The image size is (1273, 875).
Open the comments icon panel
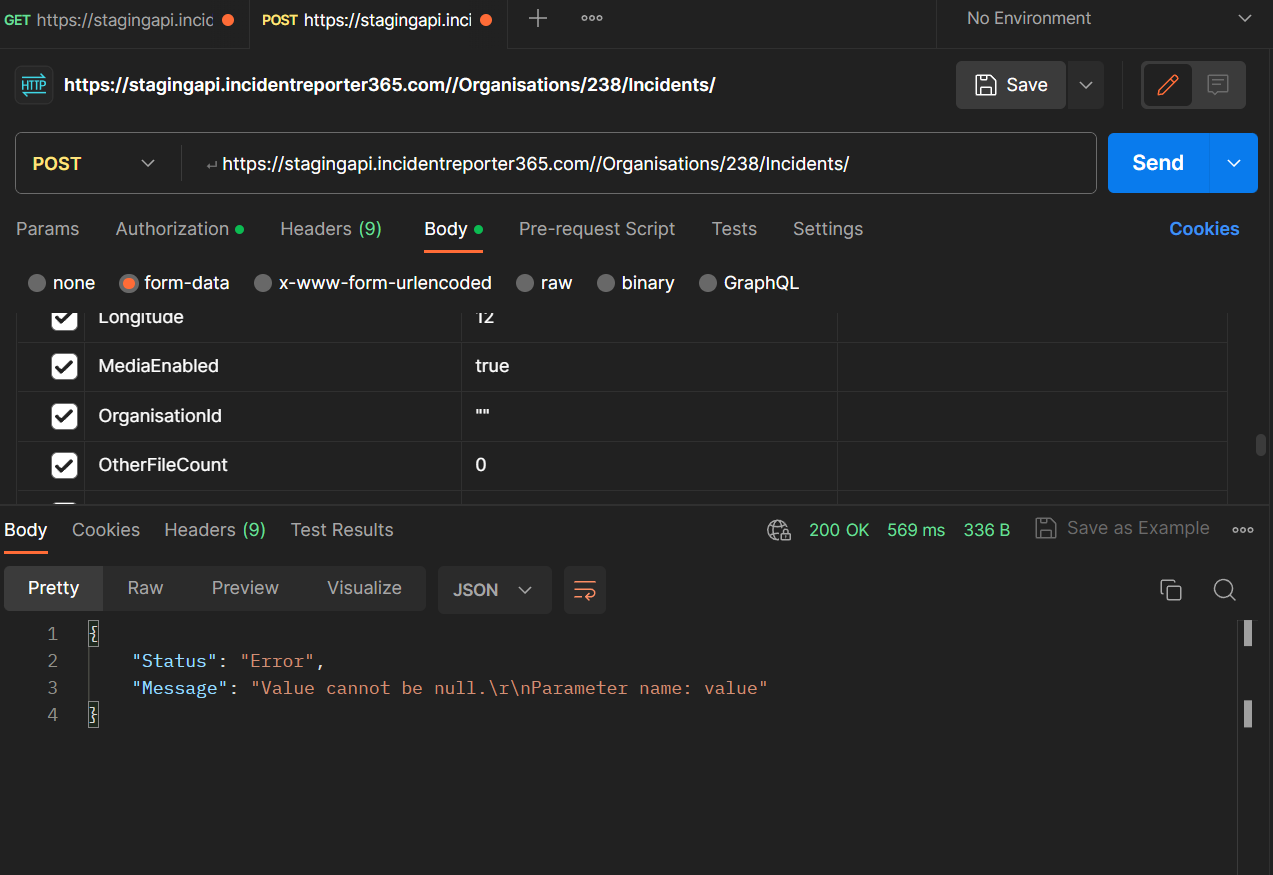tap(1218, 85)
